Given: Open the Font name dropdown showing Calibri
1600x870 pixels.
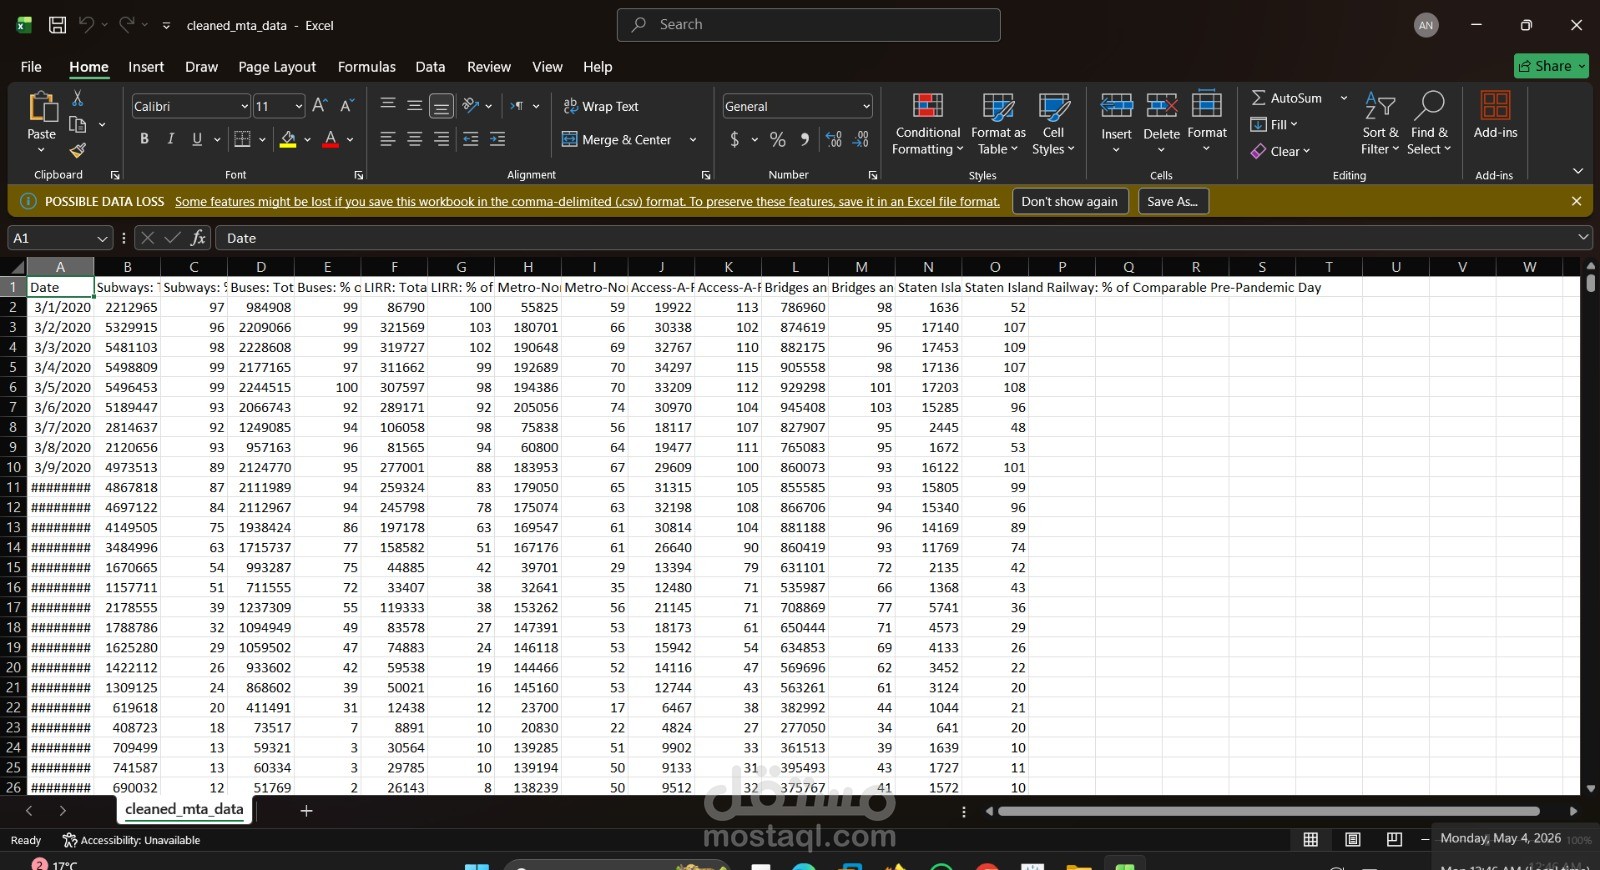Looking at the screenshot, I should (244, 106).
